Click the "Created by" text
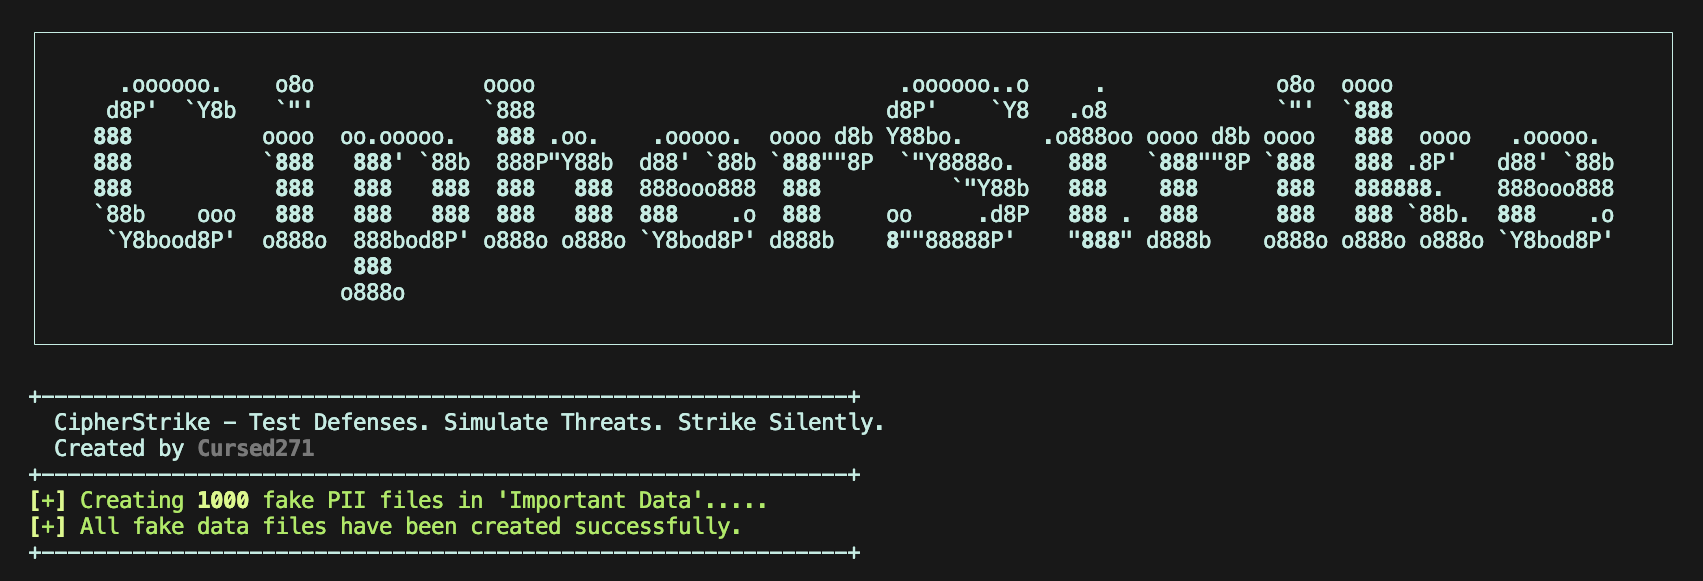Image resolution: width=1703 pixels, height=581 pixels. (119, 448)
